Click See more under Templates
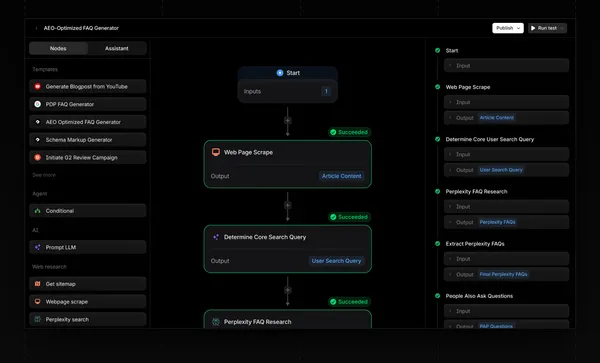 (x=44, y=175)
